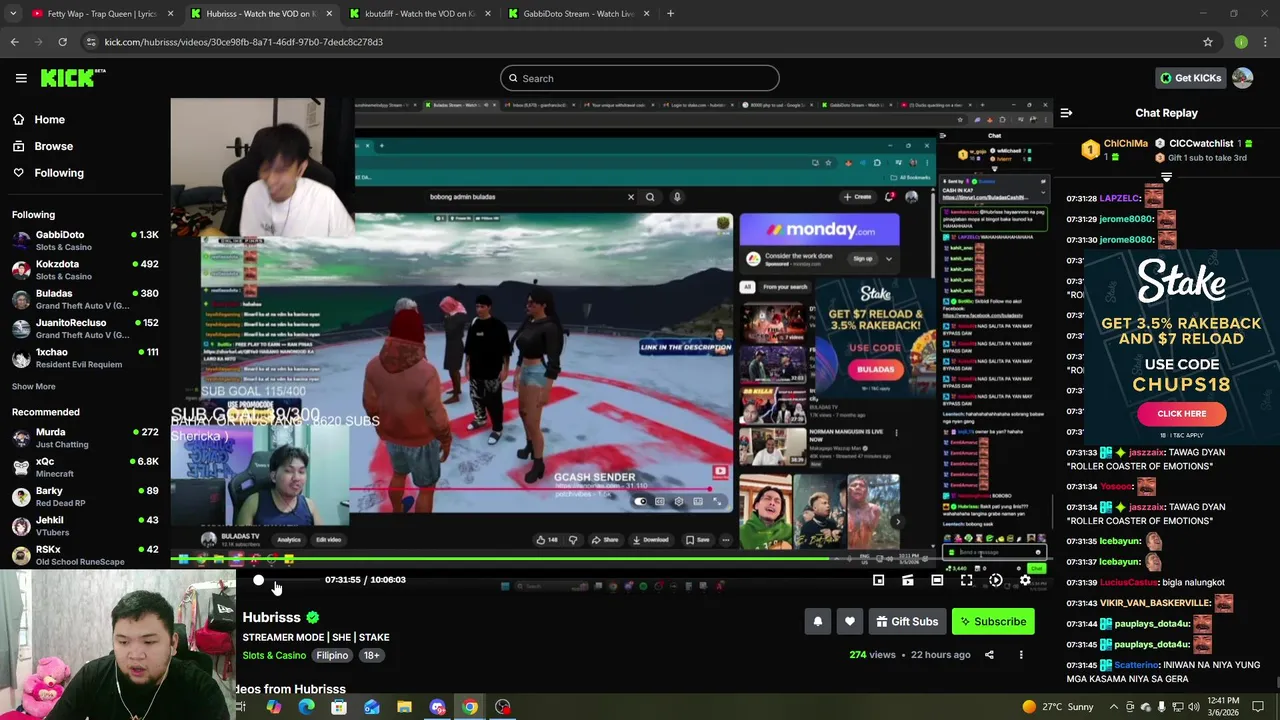Open Copilot from the taskbar
1280x720 pixels.
pos(274,707)
